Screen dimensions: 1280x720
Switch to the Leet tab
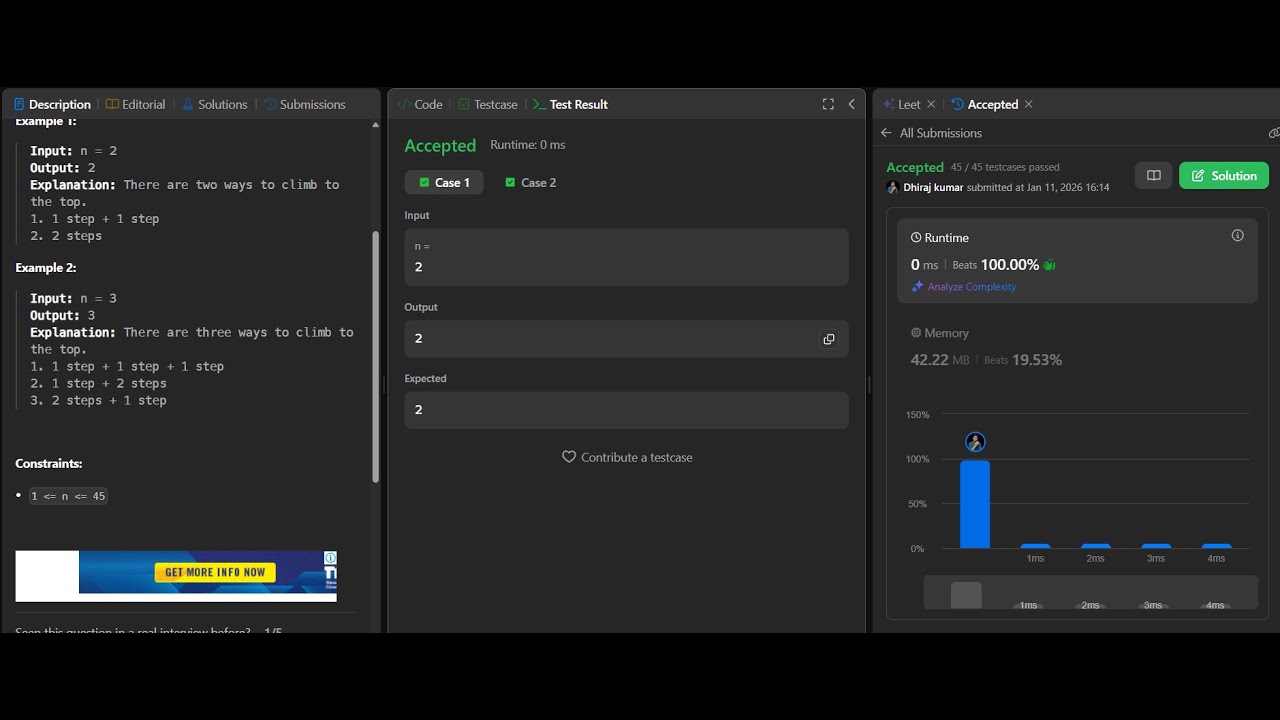[902, 104]
